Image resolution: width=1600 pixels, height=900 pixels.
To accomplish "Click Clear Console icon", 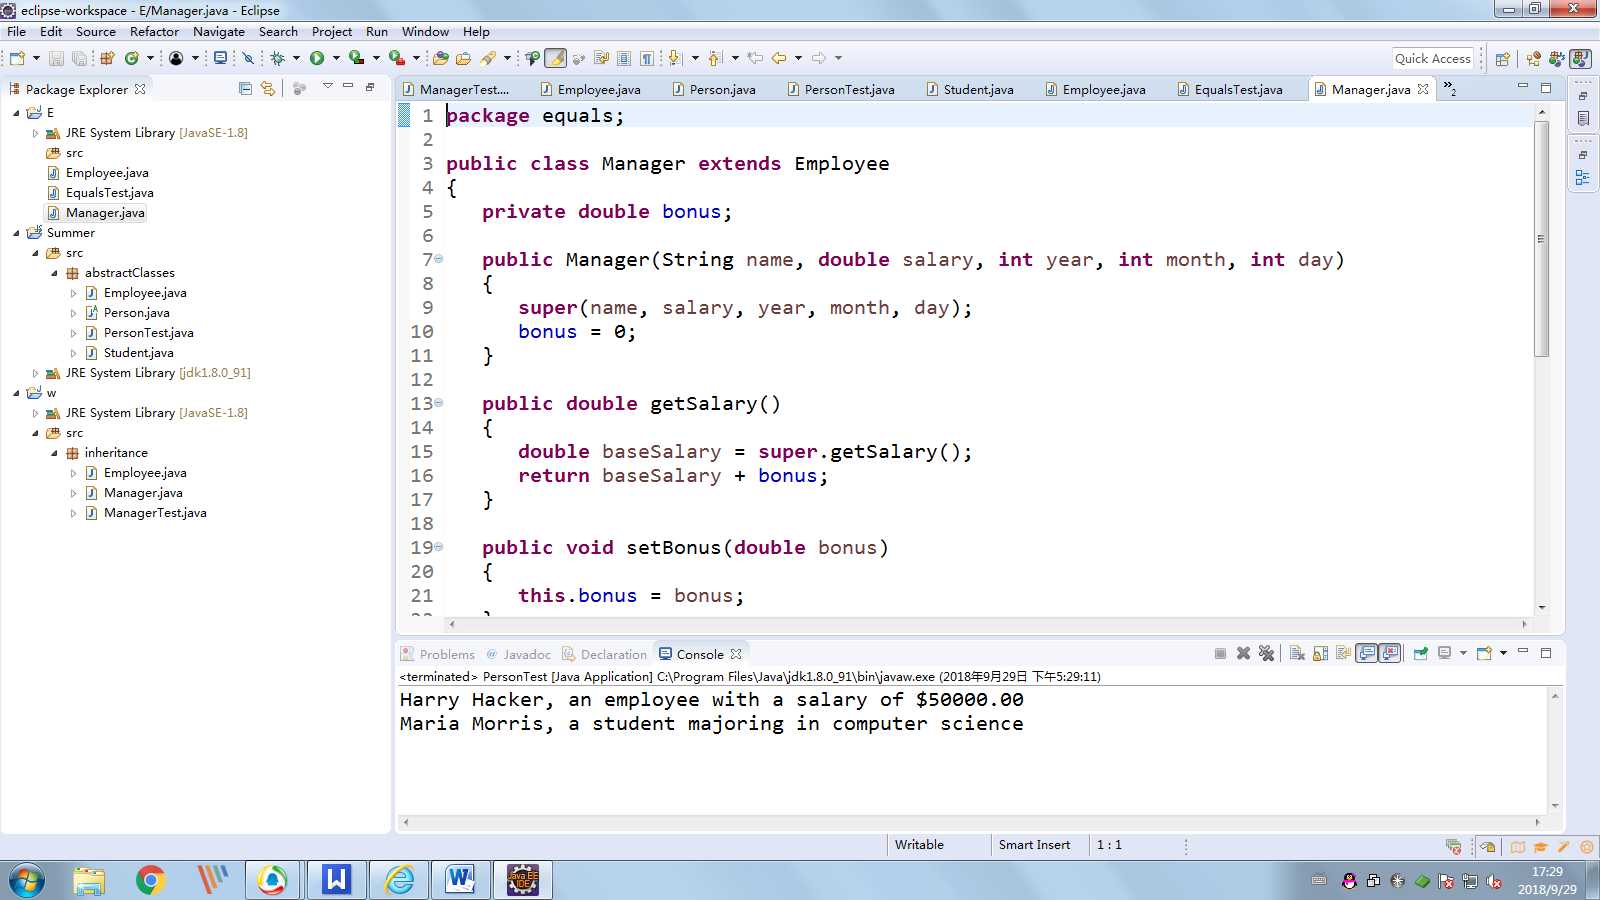I will (1297, 653).
